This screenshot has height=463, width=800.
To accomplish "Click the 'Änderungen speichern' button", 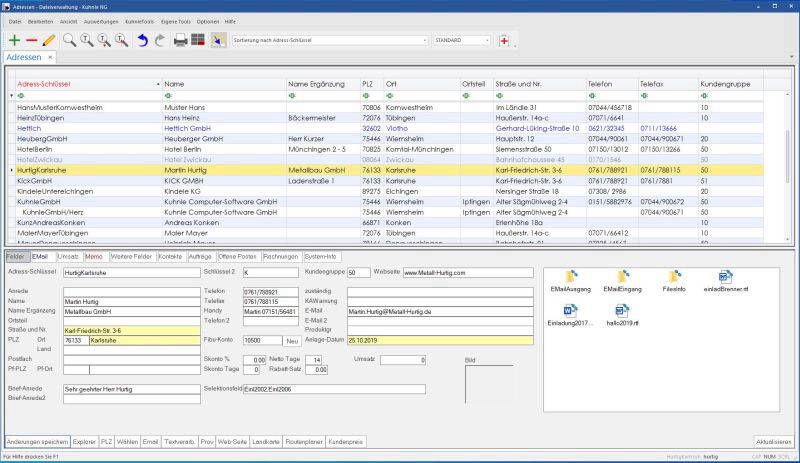I will click(37, 441).
